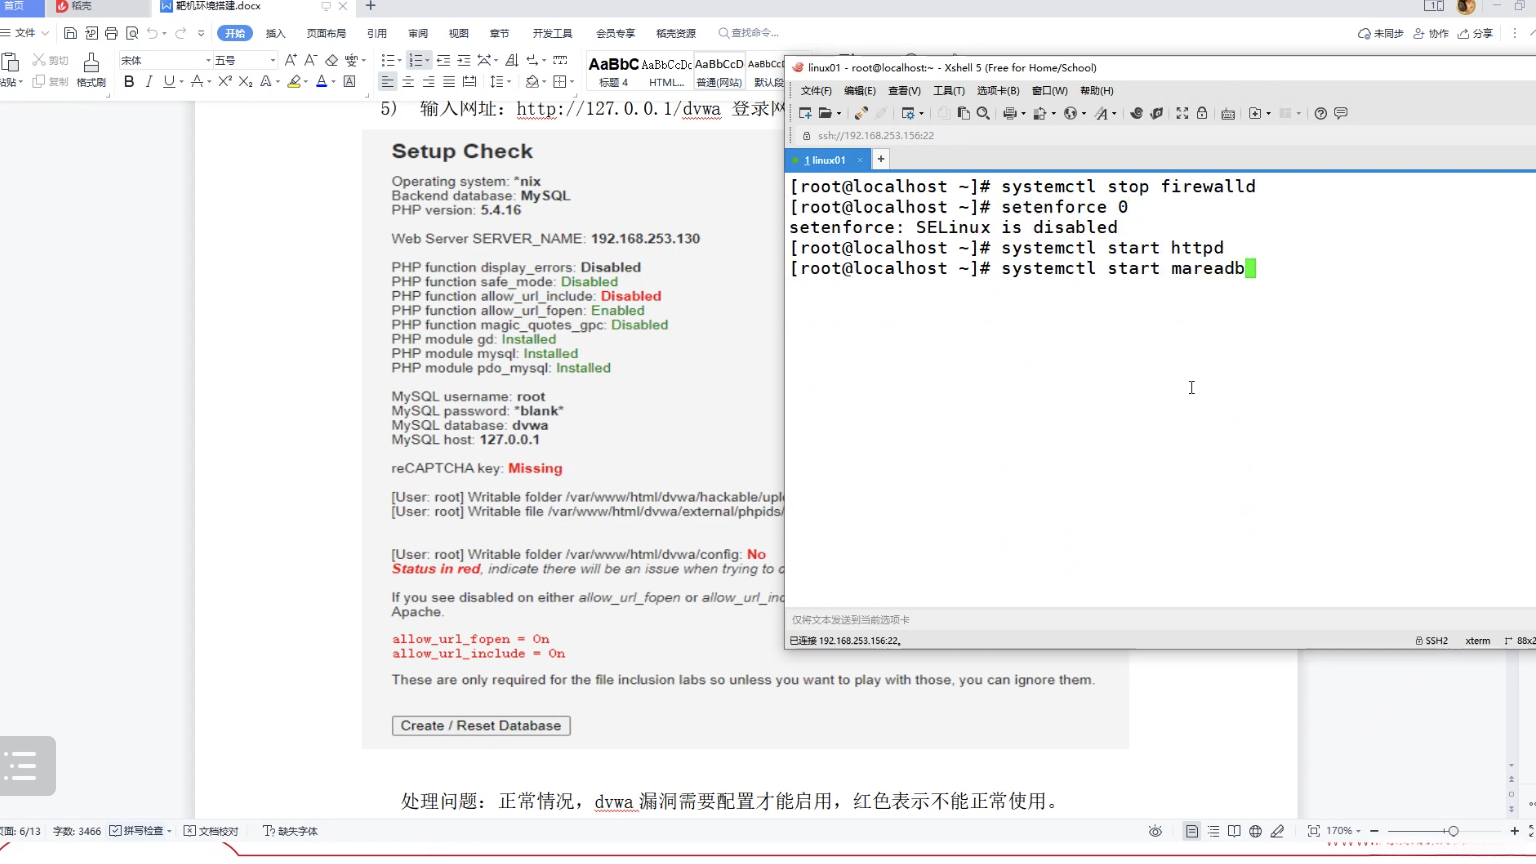Open Xshell 工具(T) menu
Image resolution: width=1536 pixels, height=864 pixels.
949,91
